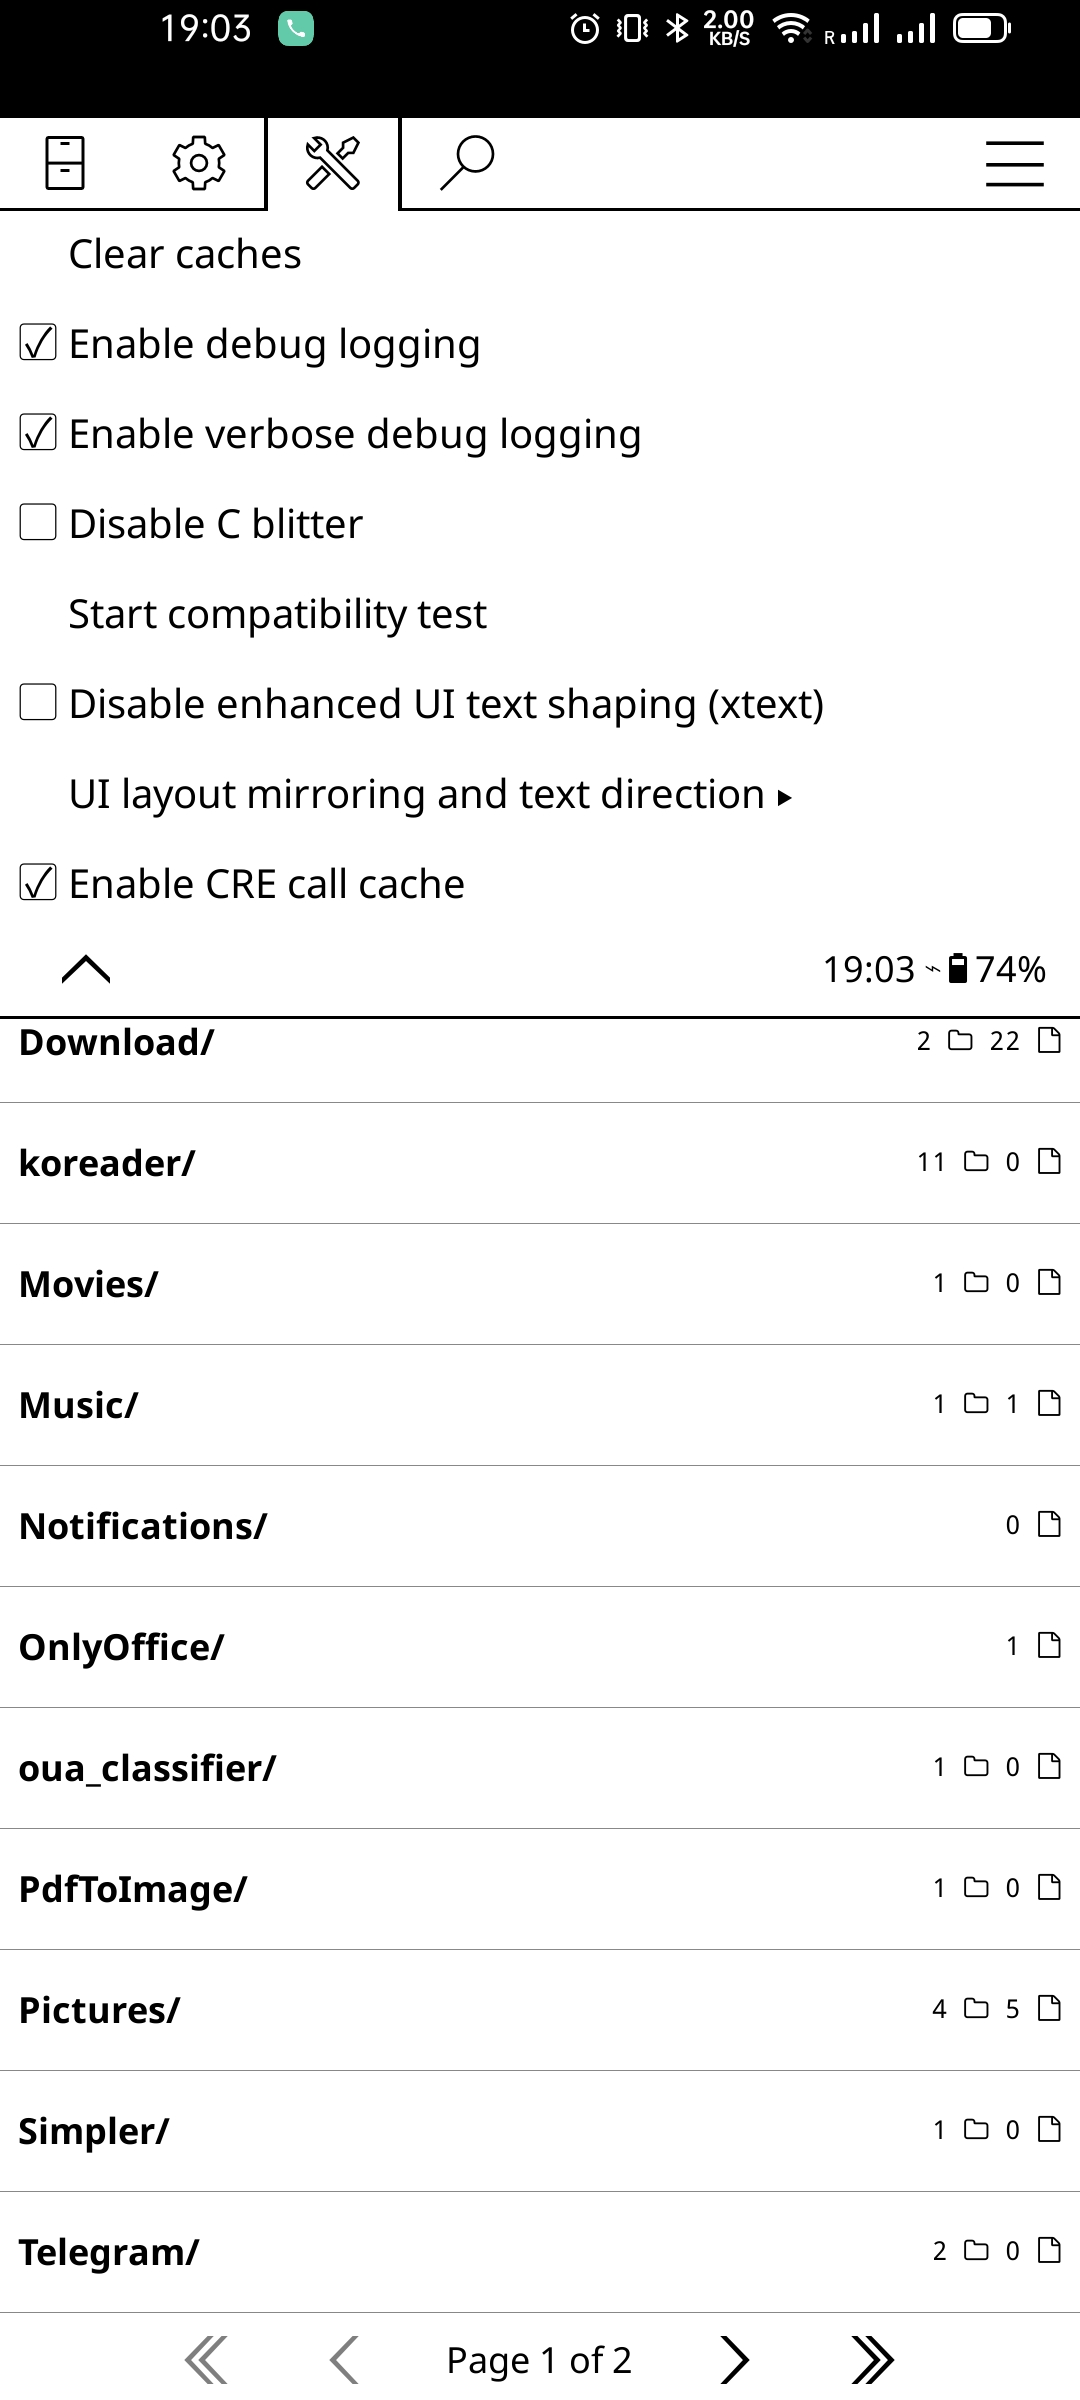
Task: Toggle Enable debug logging checkbox
Action: [x=38, y=344]
